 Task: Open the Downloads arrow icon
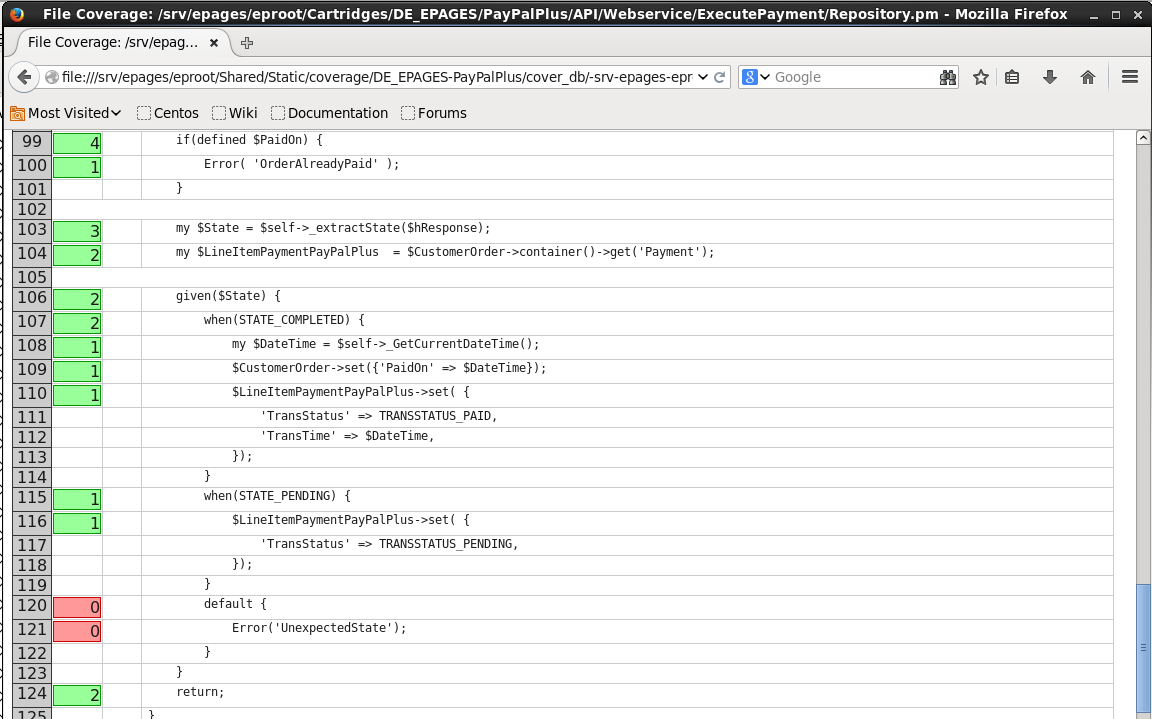1050,77
